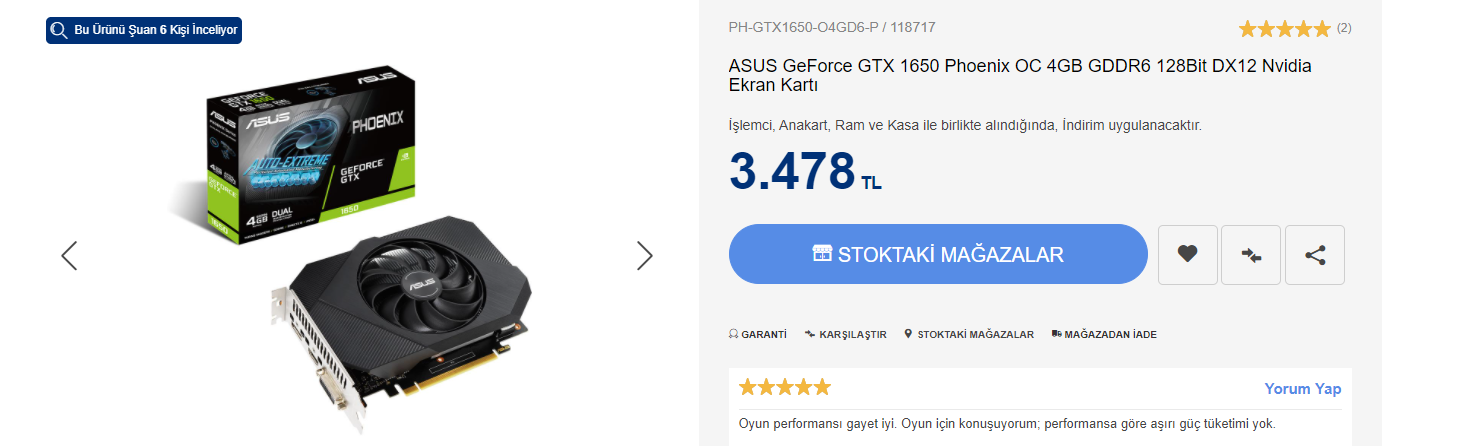Go to previous product image with left chevron
Image resolution: width=1464 pixels, height=446 pixels.
click(x=69, y=256)
